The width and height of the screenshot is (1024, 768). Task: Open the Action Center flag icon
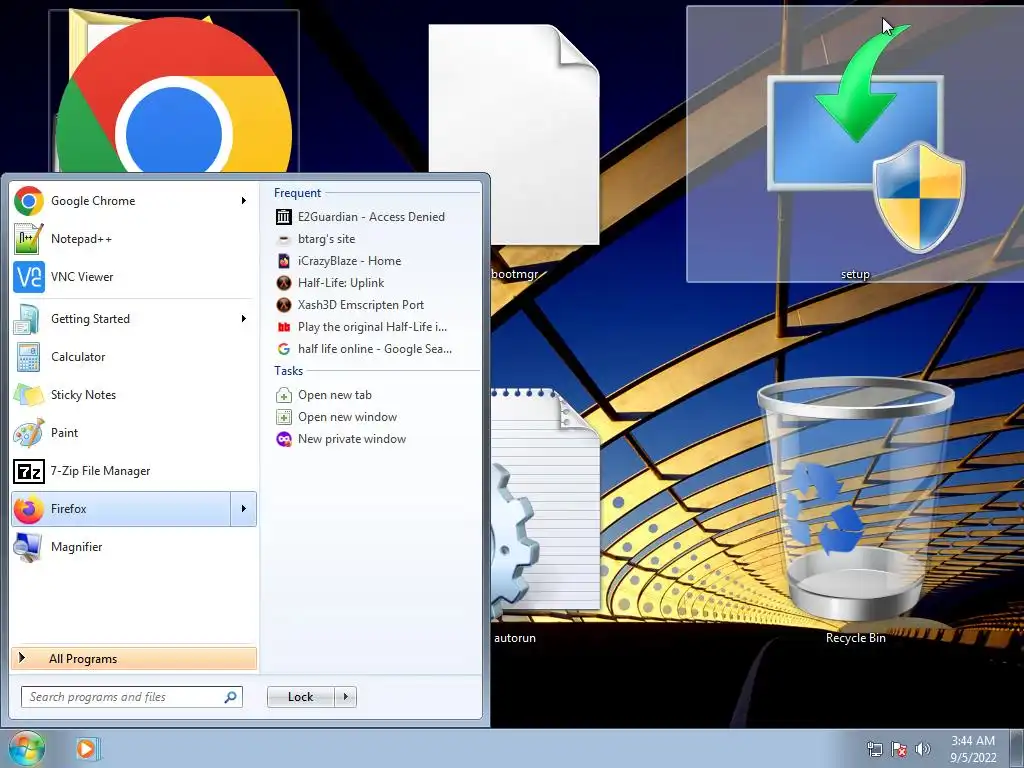899,749
